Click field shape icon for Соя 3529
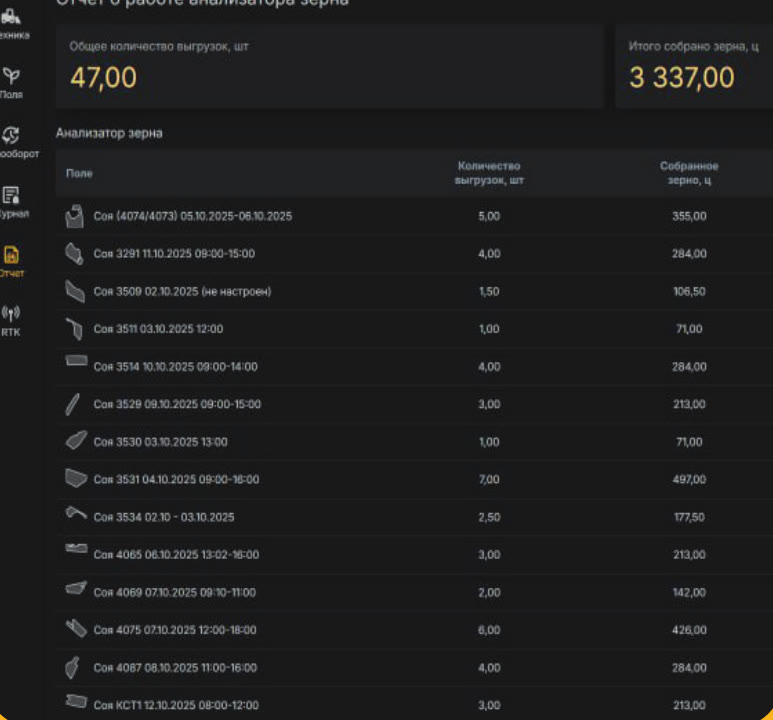The height and width of the screenshot is (720, 773). pos(72,404)
